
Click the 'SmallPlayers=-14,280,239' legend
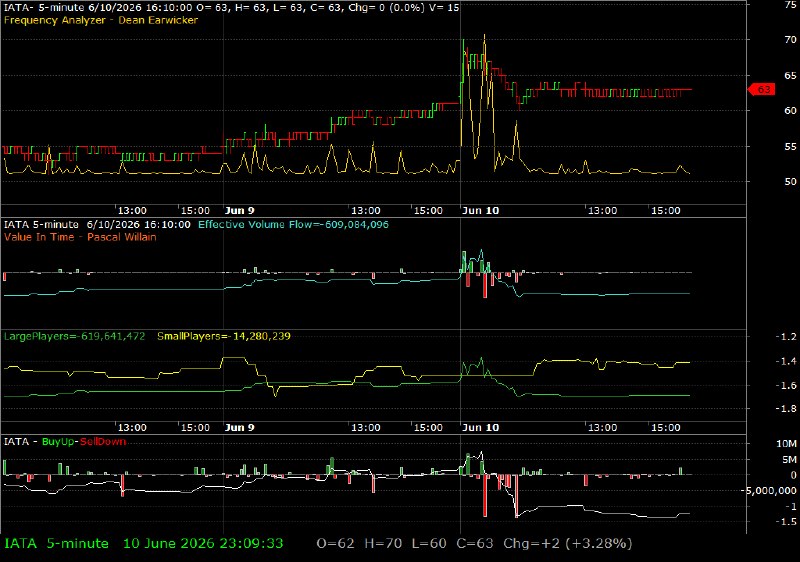pos(224,336)
